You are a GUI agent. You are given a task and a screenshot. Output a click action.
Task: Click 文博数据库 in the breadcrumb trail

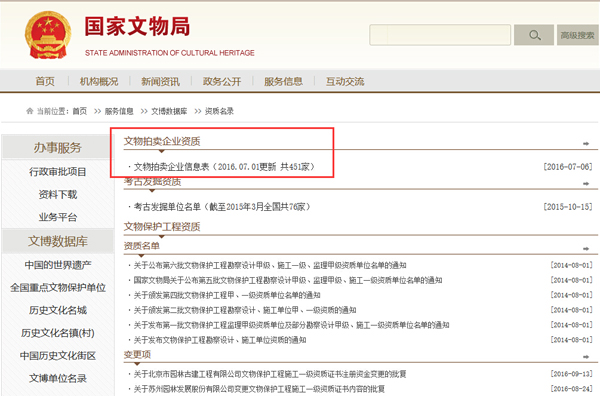pyautogui.click(x=169, y=111)
